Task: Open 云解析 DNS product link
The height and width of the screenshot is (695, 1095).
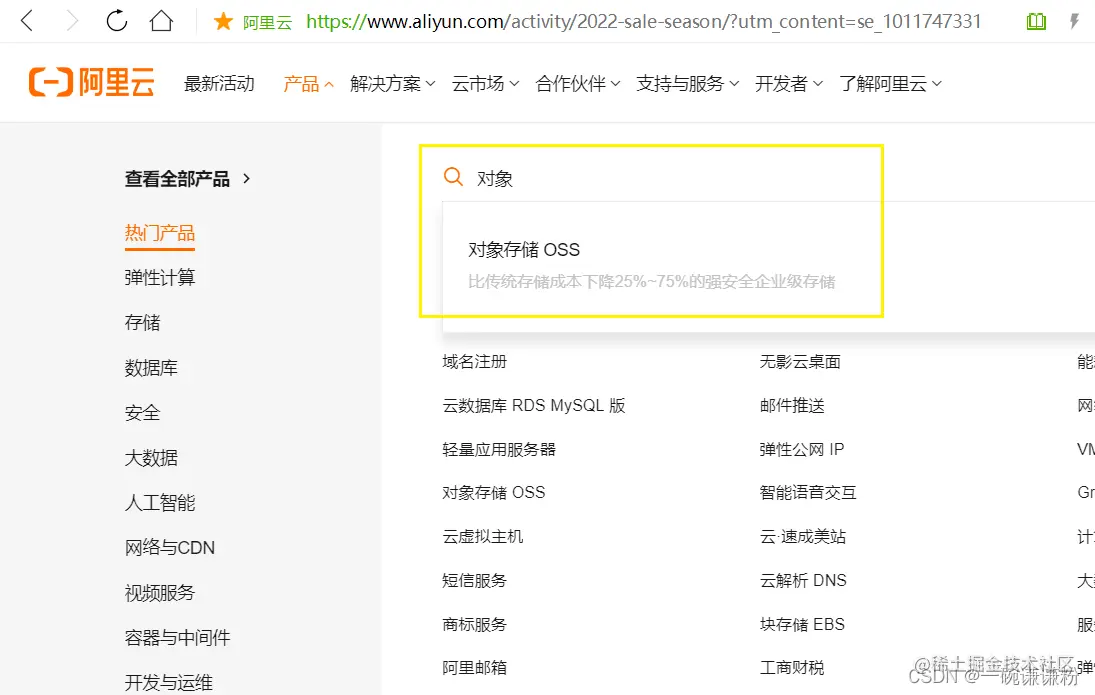Action: coord(803,580)
